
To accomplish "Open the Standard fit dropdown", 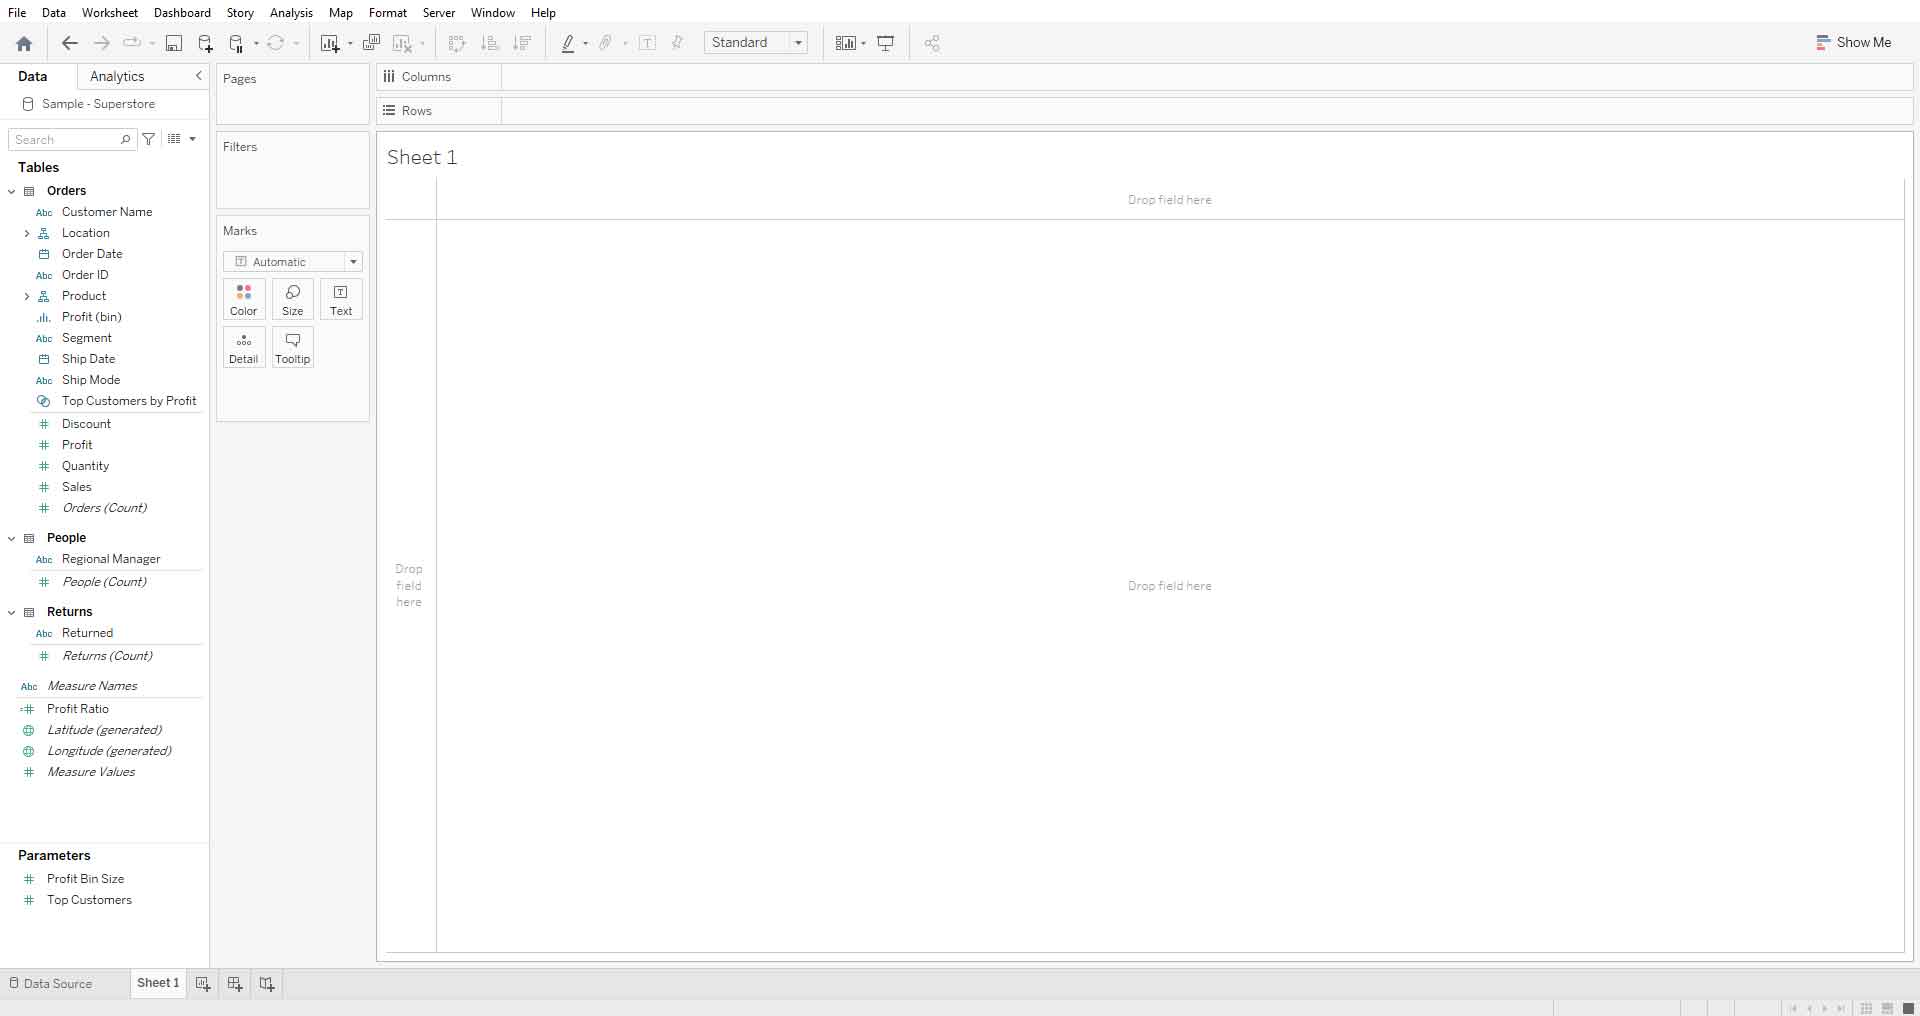I will [797, 43].
